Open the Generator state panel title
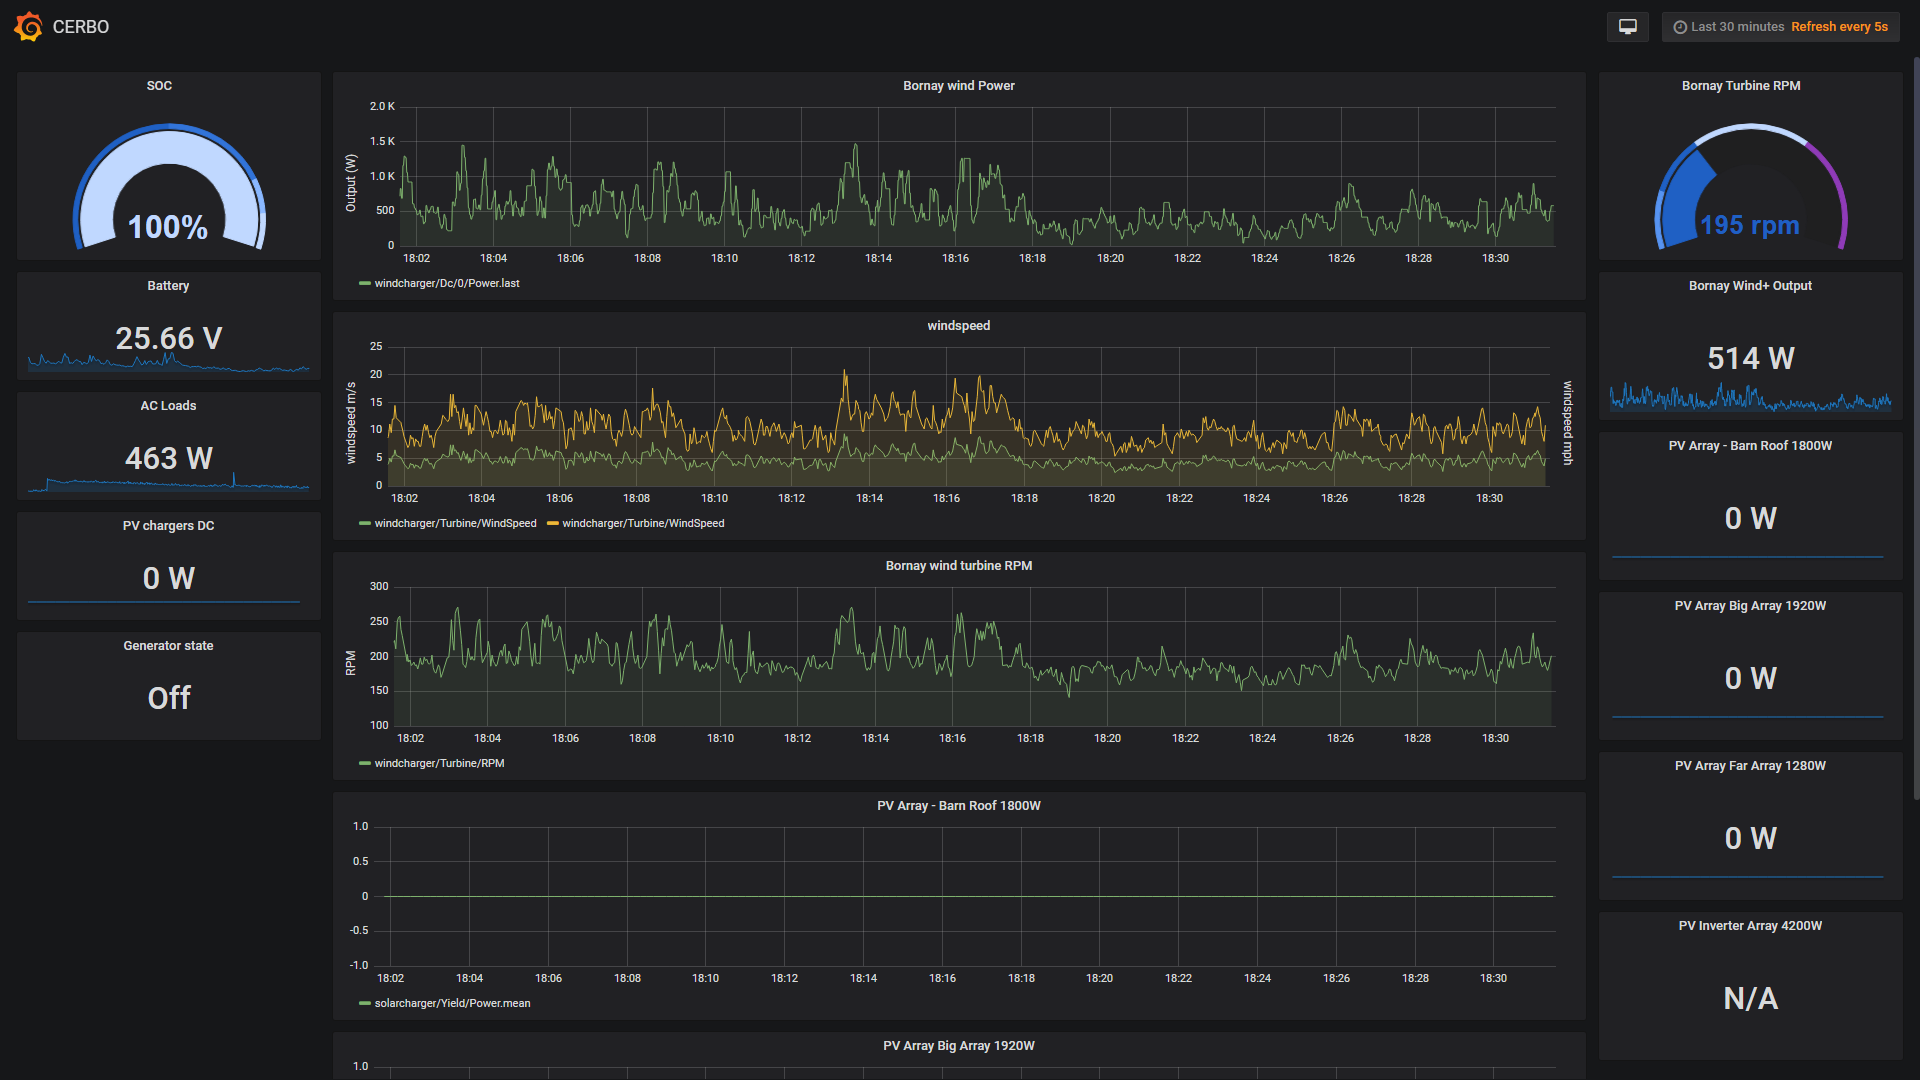 tap(168, 646)
